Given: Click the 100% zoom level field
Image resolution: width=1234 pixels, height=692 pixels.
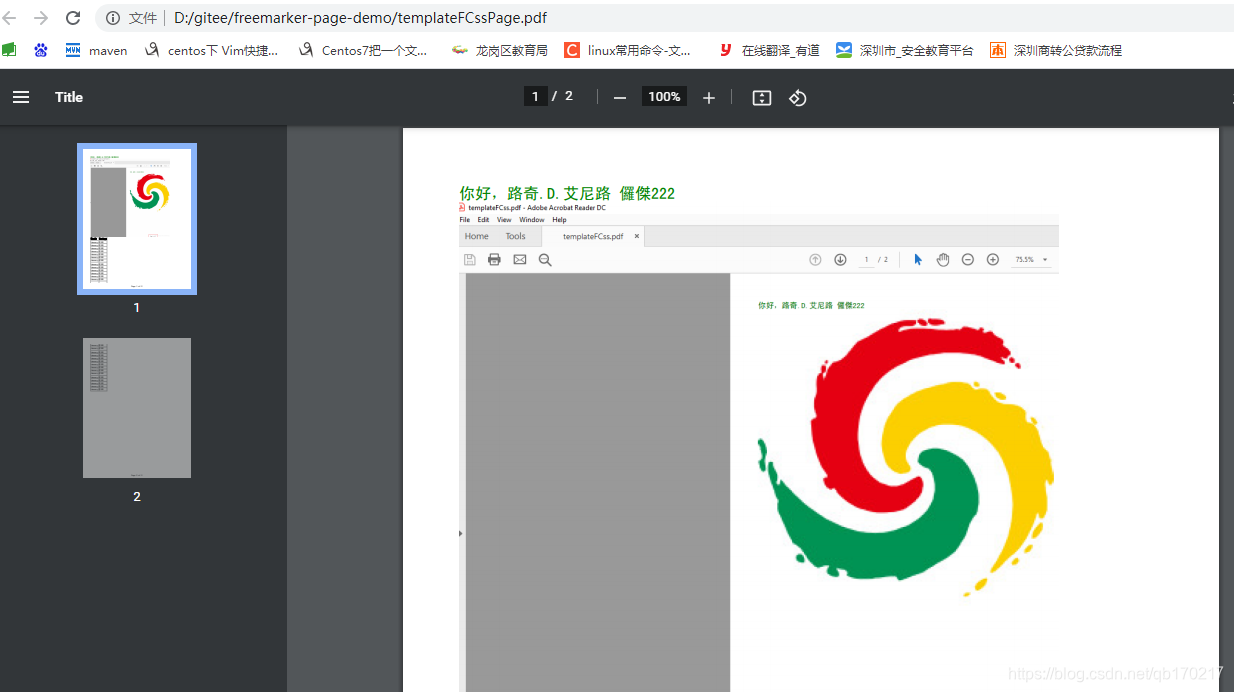Looking at the screenshot, I should [664, 96].
